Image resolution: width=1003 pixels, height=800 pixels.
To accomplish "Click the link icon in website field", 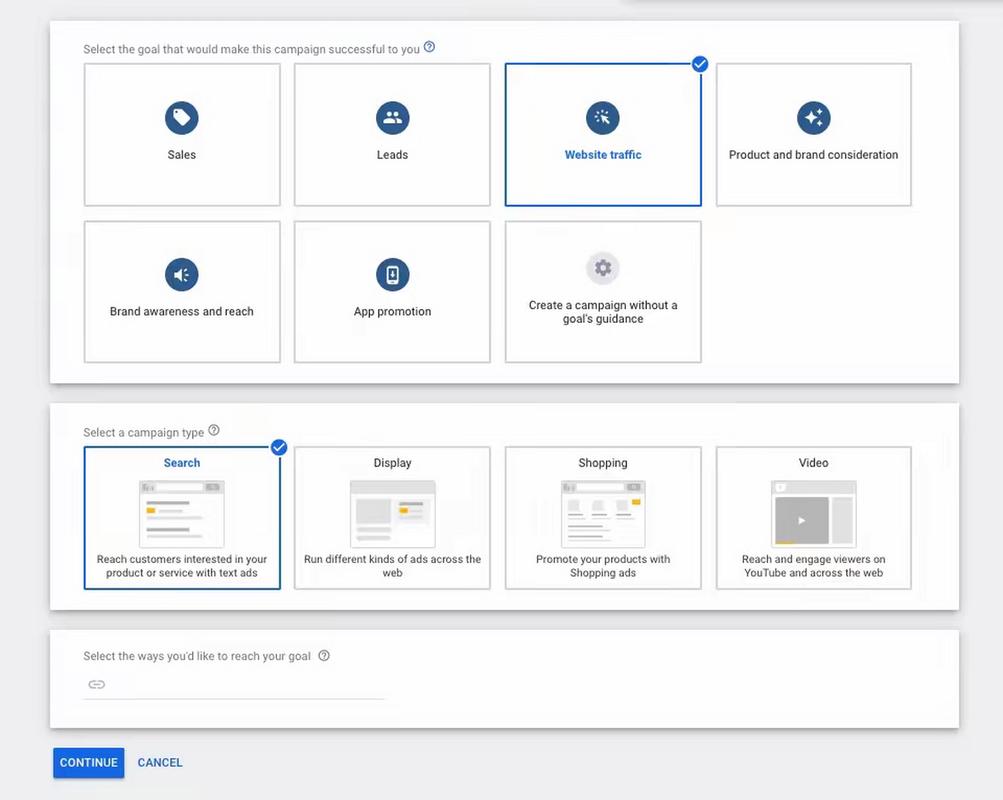I will 97,684.
